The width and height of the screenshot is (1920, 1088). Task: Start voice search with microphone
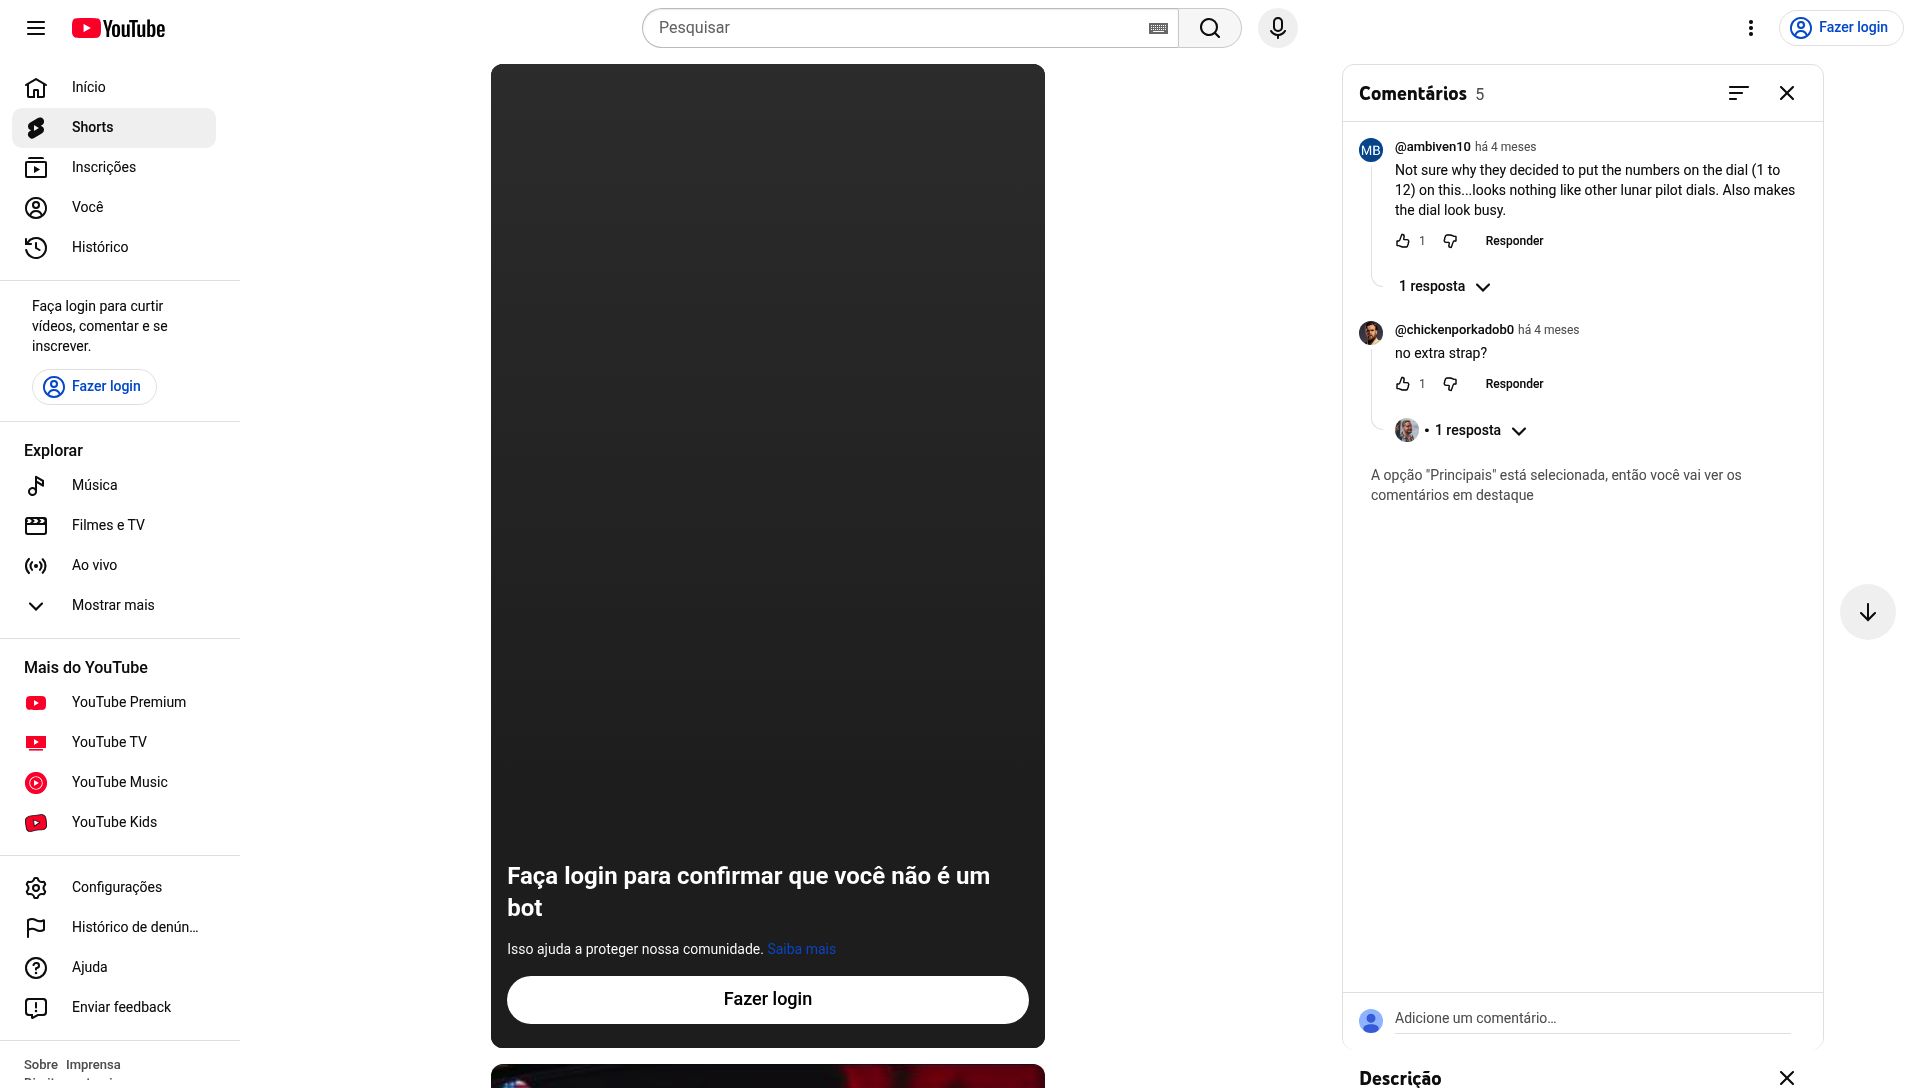1277,28
